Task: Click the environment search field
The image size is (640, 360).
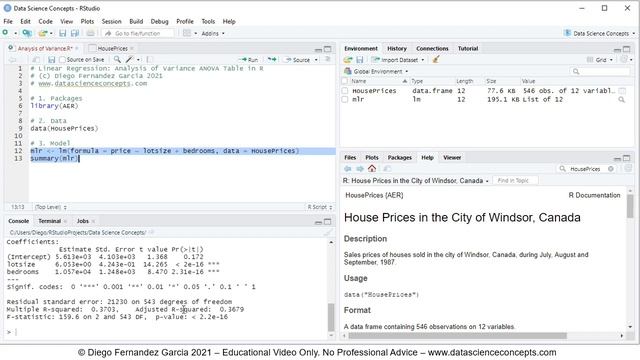Action: [600, 71]
